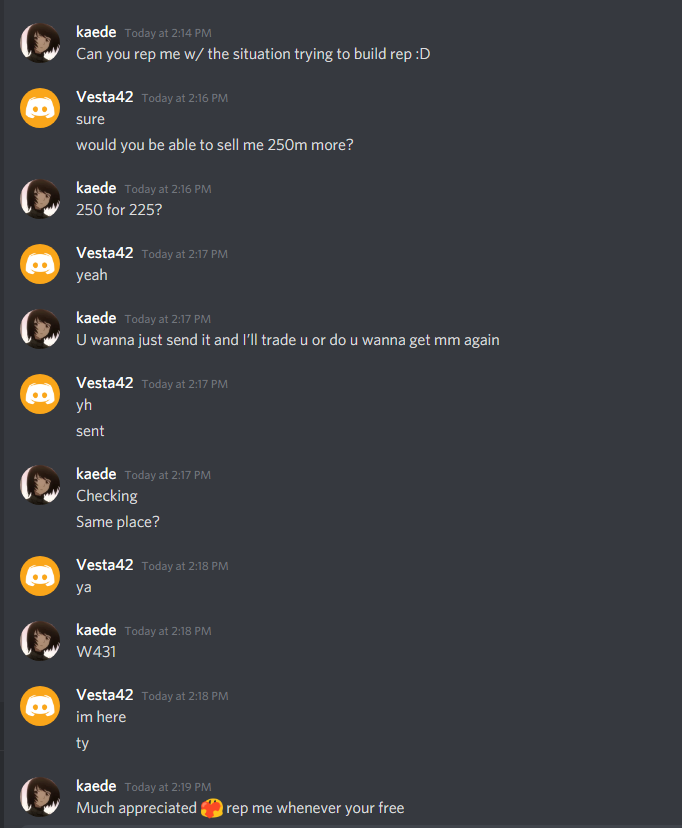The height and width of the screenshot is (828, 682).
Task: Click the Vesta42 username above 'yeah'
Action: coord(105,253)
